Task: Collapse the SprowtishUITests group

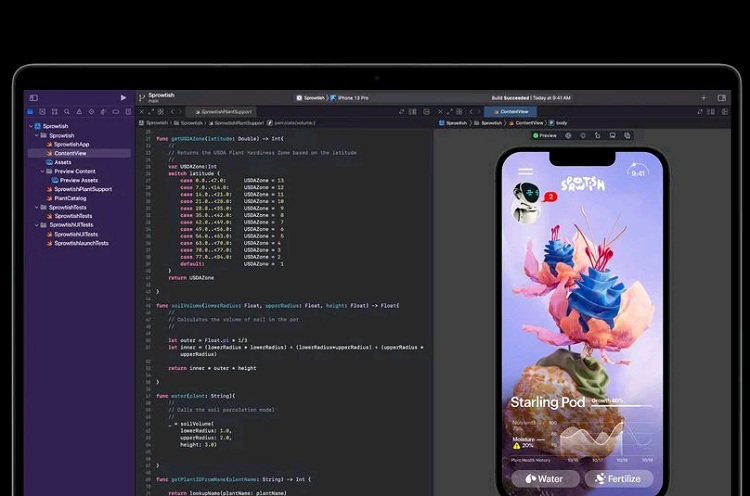Action: [36, 225]
